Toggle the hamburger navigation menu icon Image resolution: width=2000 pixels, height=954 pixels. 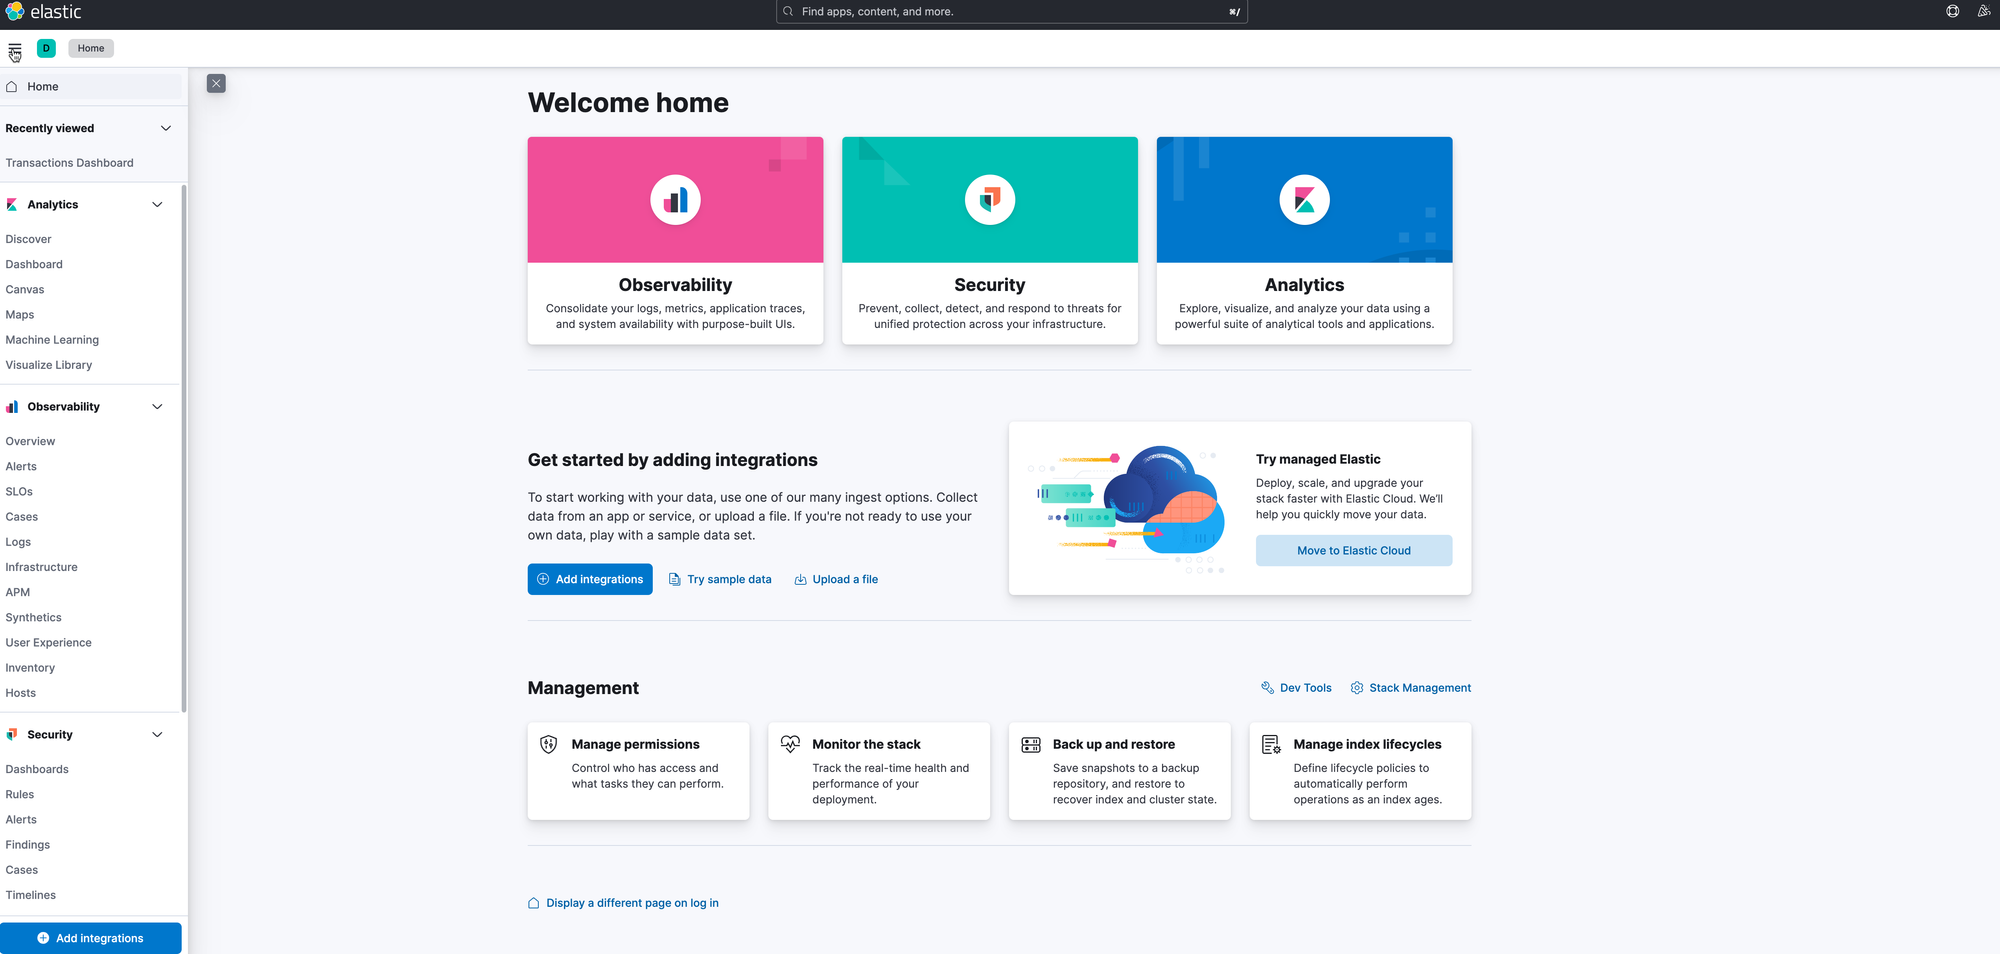coord(15,49)
